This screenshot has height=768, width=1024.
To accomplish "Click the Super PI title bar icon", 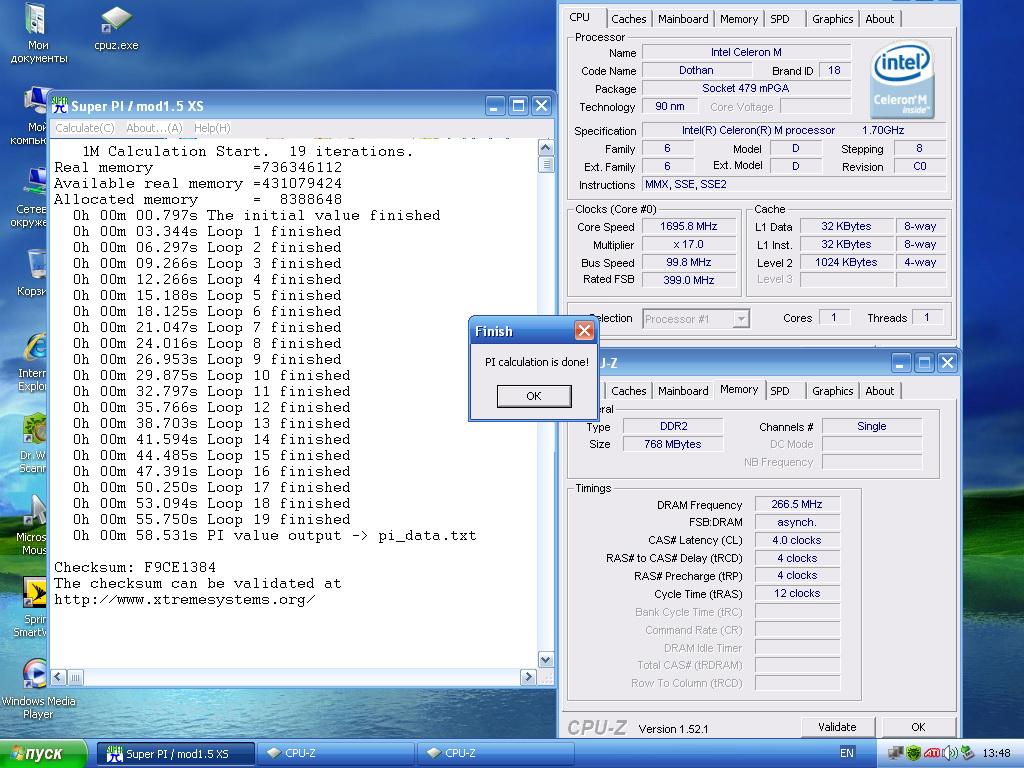I will click(x=59, y=106).
